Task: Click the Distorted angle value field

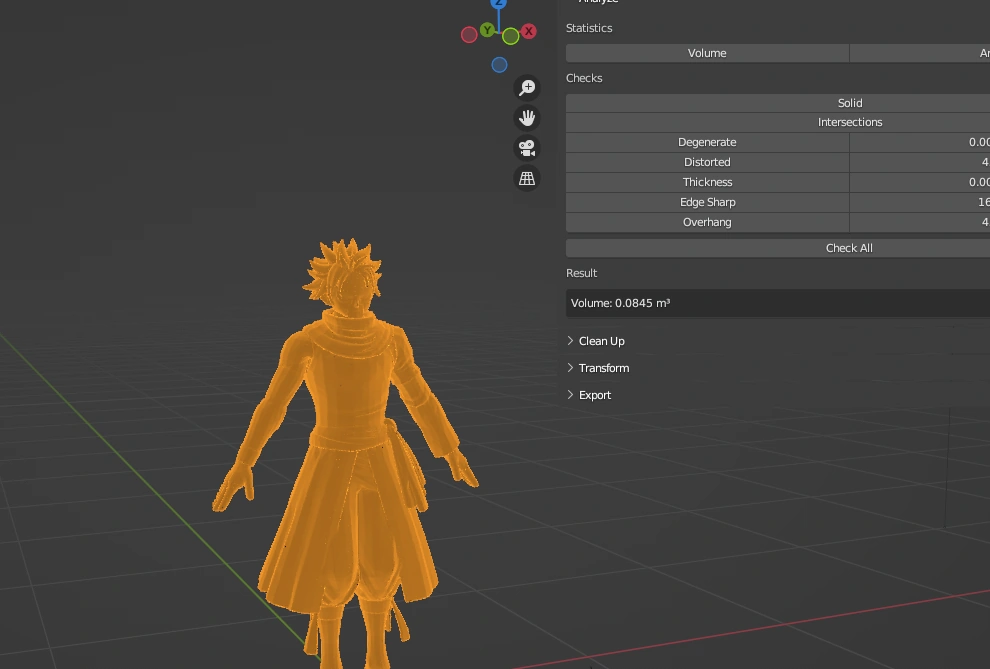Action: coord(920,162)
